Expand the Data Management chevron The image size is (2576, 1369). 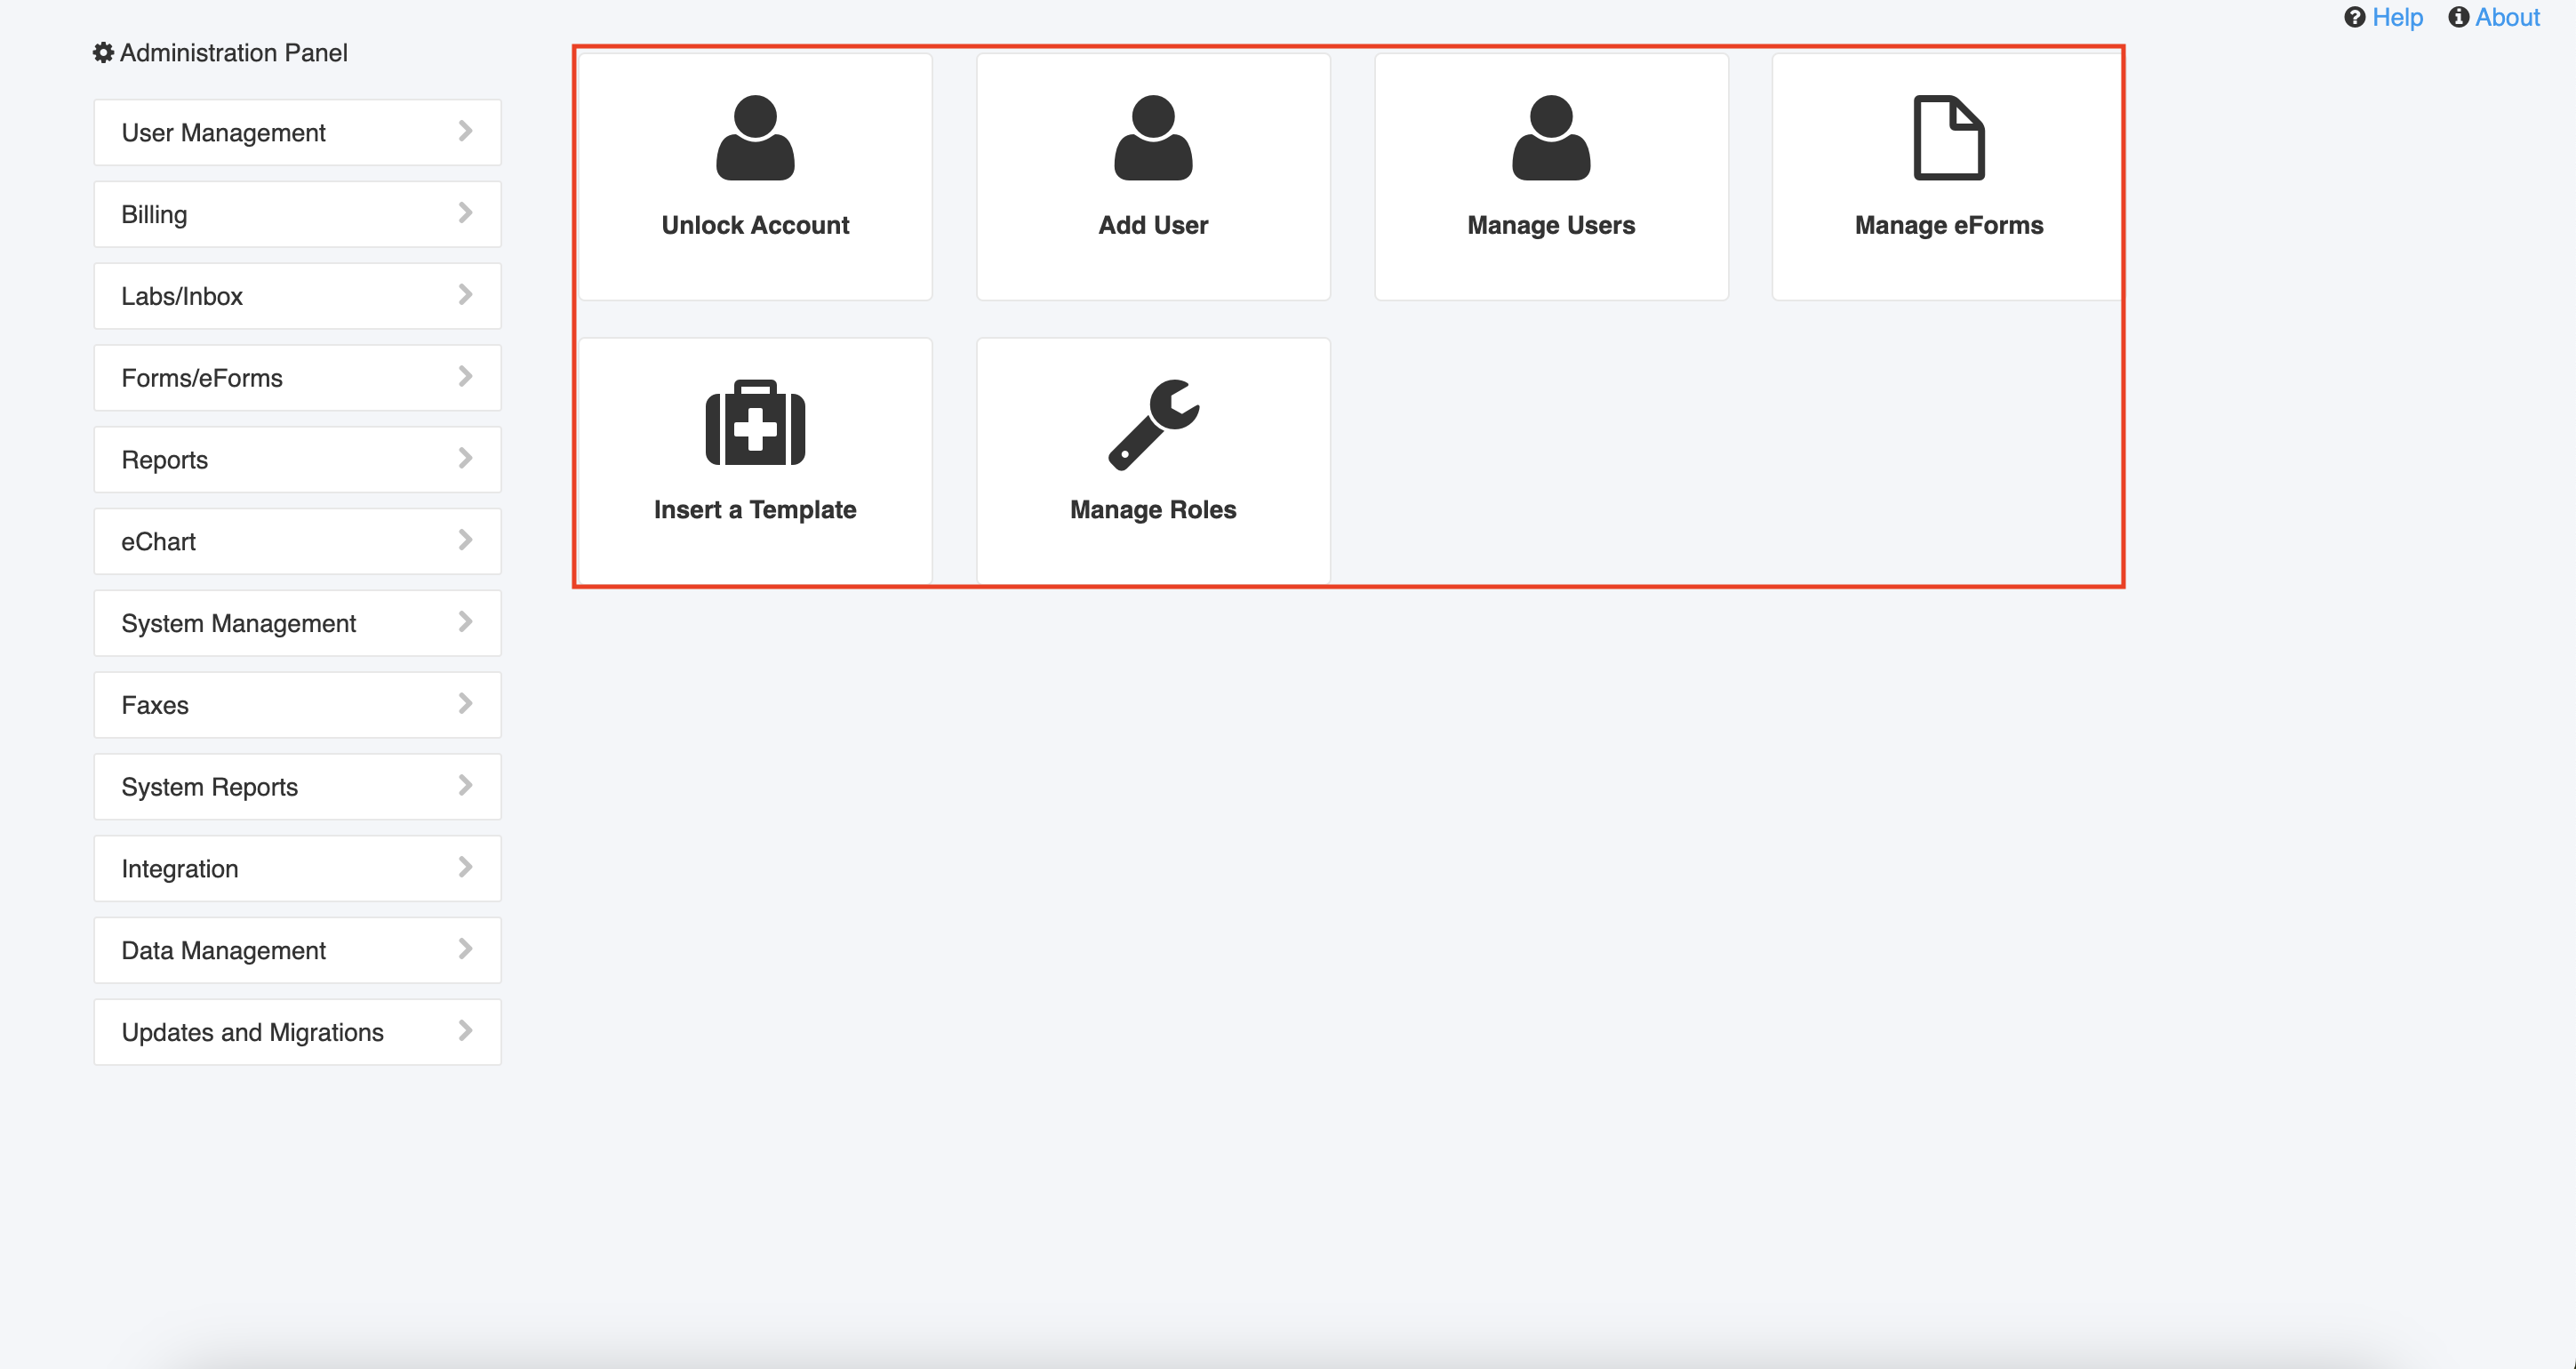465,949
